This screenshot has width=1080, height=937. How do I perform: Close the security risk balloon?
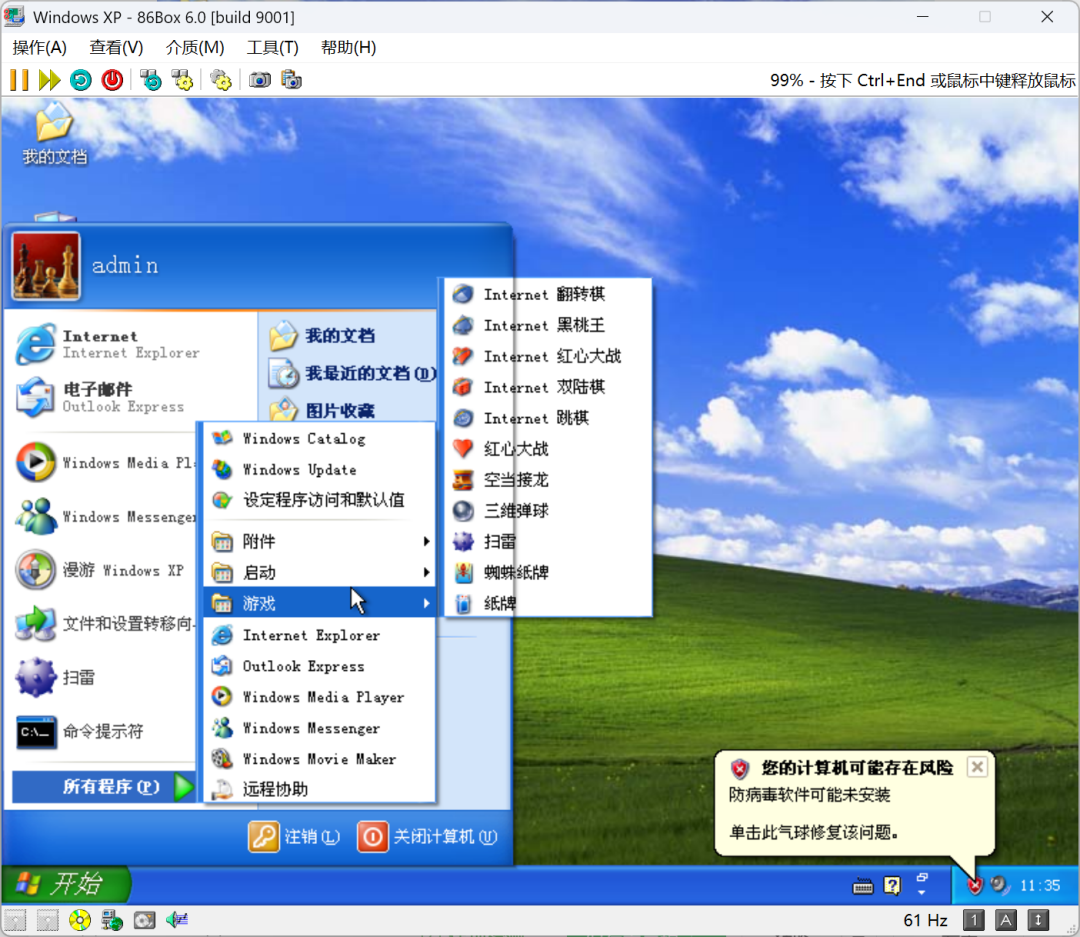point(977,767)
